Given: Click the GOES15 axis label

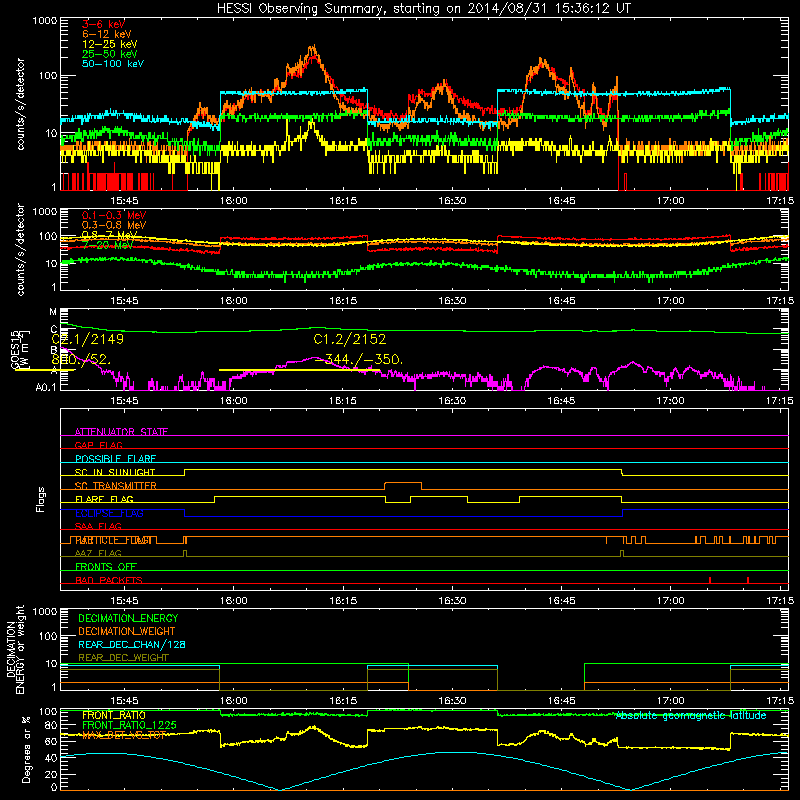Looking at the screenshot, I should [x=15, y=349].
